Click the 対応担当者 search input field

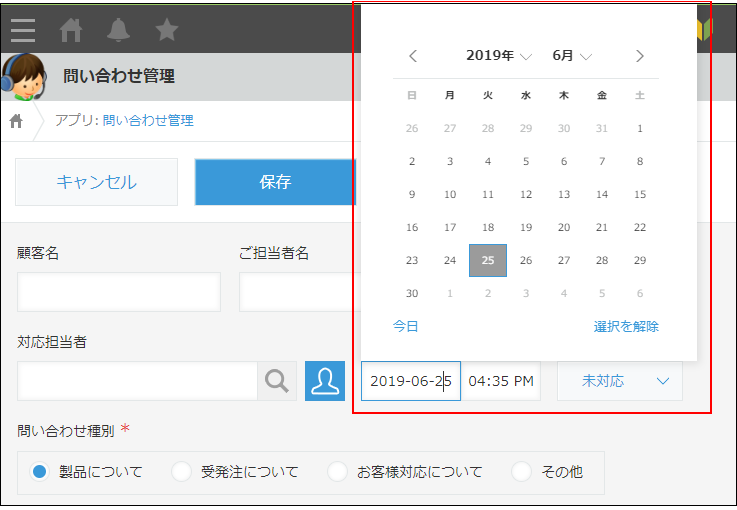pyautogui.click(x=138, y=381)
